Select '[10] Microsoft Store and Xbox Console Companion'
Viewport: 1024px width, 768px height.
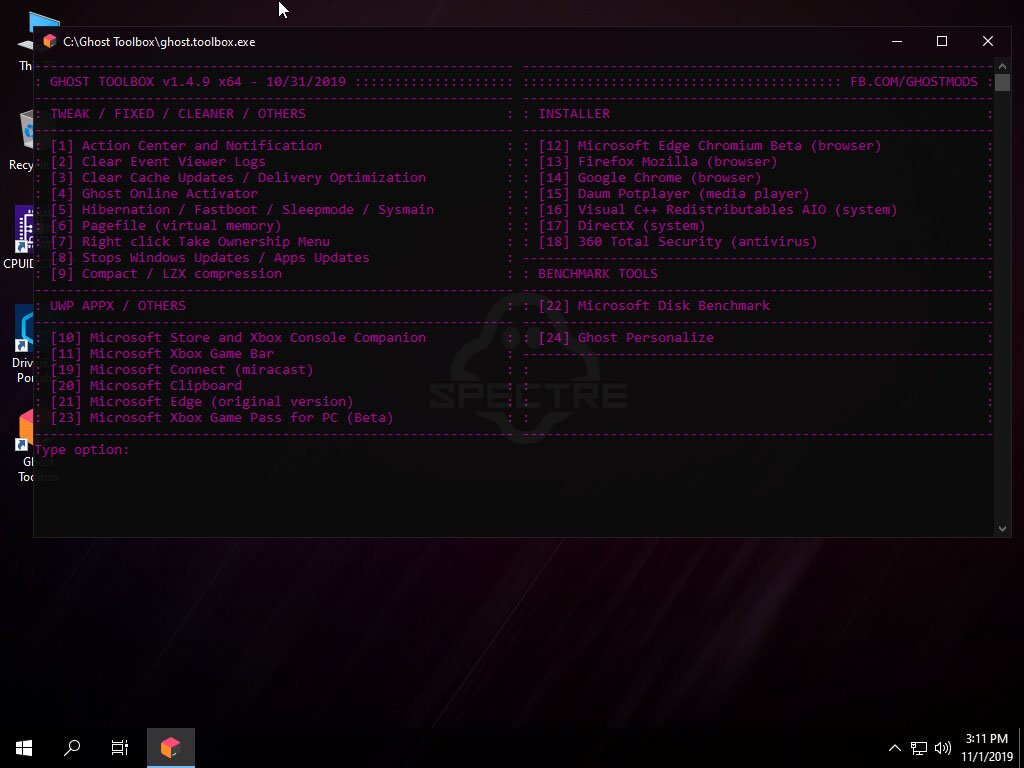[x=238, y=338]
